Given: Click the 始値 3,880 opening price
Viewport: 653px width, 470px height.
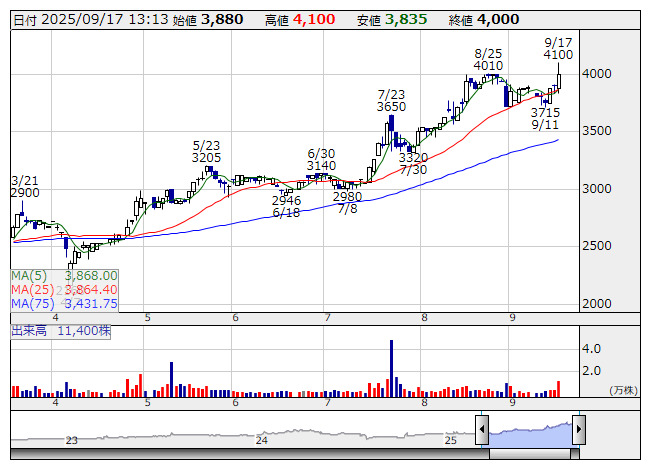Looking at the screenshot, I should pyautogui.click(x=208, y=20).
